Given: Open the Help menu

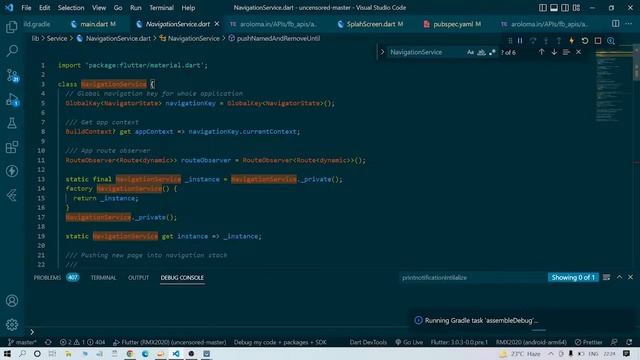Looking at the screenshot, I should (x=188, y=8).
